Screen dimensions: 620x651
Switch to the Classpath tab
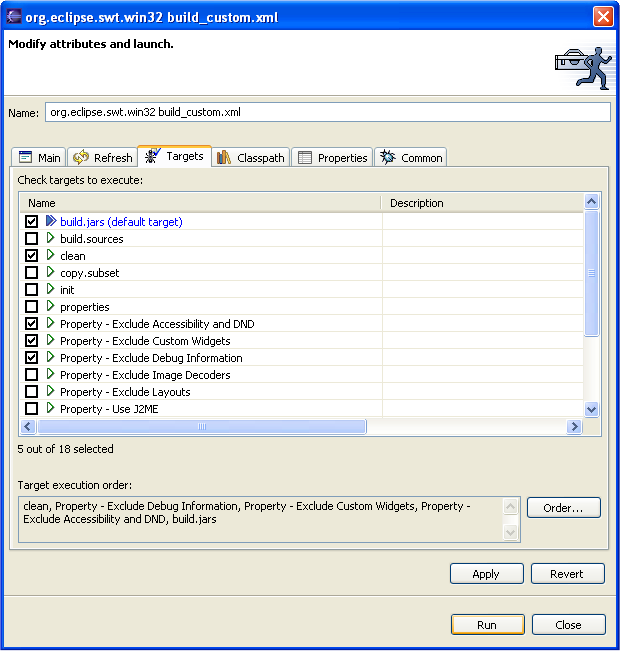(251, 157)
